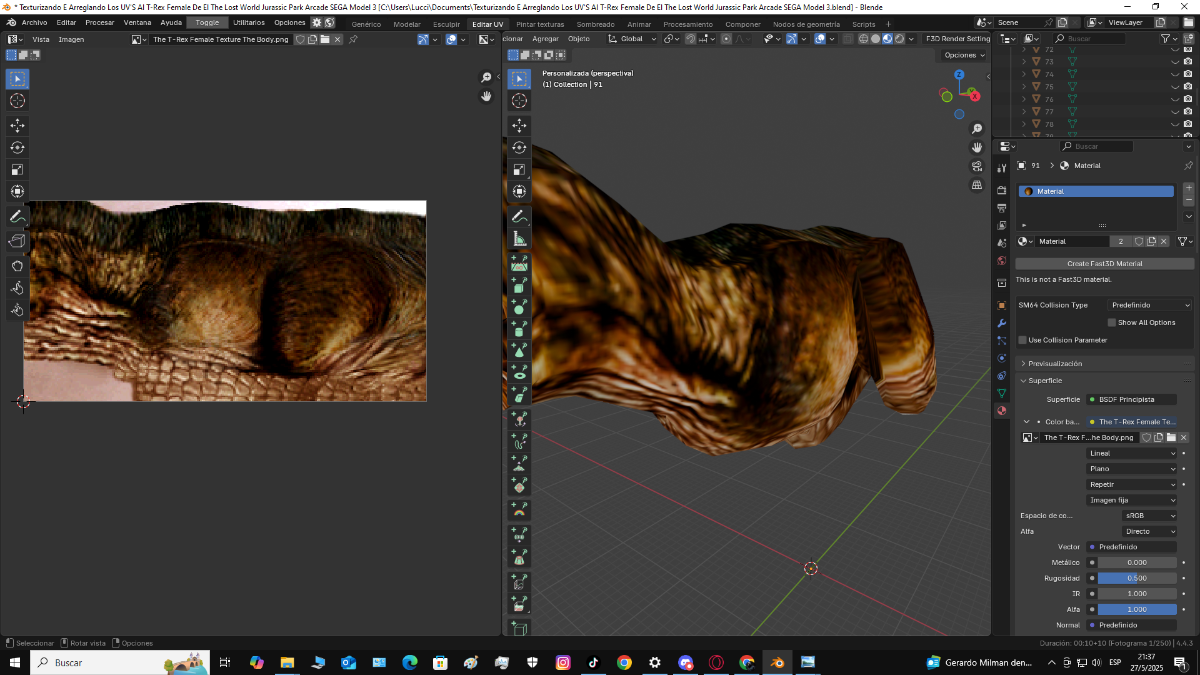The image size is (1200, 675).
Task: Adjust the Rugosidad value slider
Action: point(1137,578)
